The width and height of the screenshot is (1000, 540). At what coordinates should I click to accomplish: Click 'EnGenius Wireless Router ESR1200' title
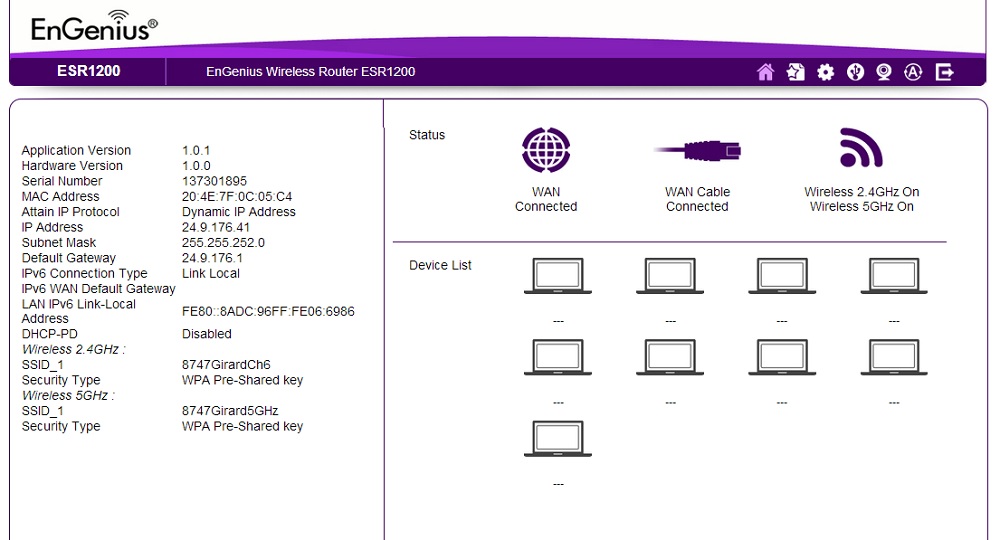point(311,71)
